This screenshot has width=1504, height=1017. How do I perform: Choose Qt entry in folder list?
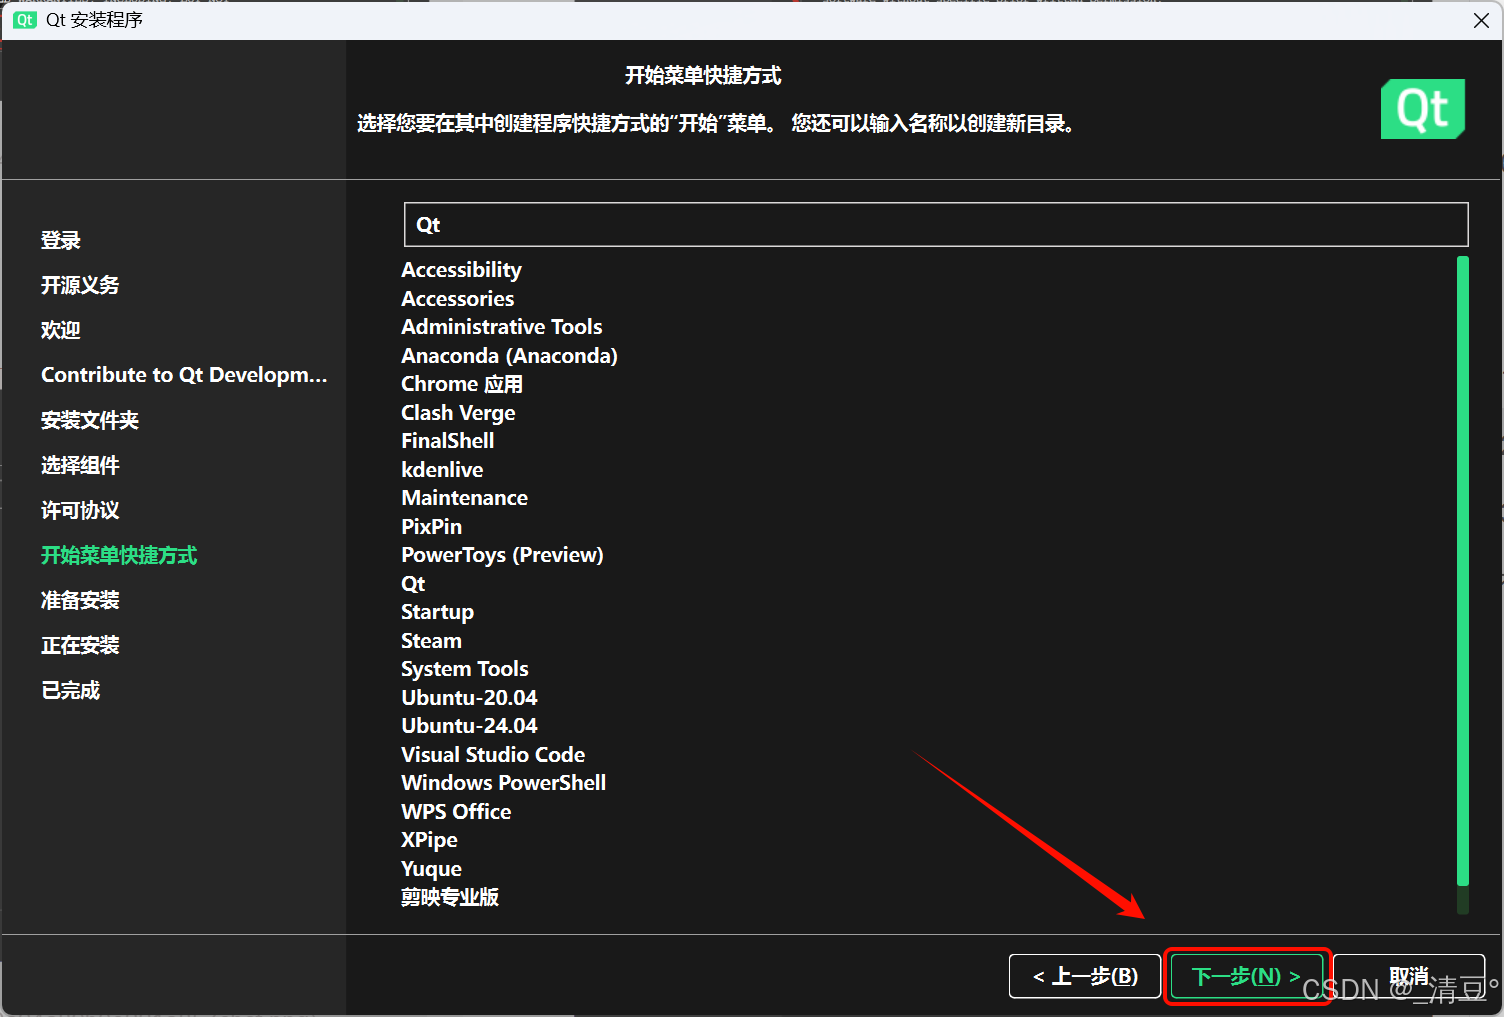point(413,584)
